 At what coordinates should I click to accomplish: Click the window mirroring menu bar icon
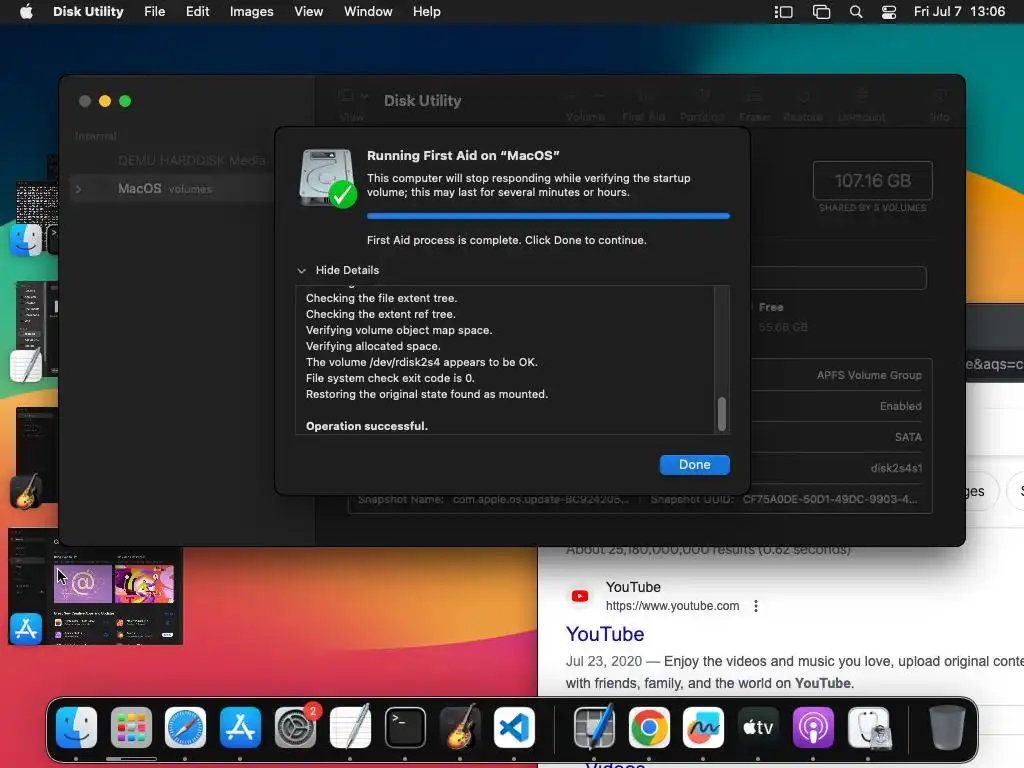pyautogui.click(x=821, y=12)
